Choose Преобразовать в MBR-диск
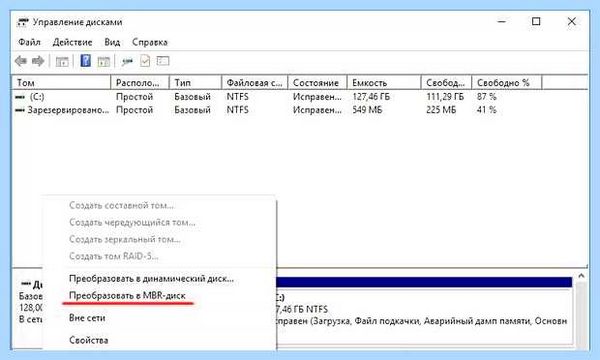 point(127,296)
